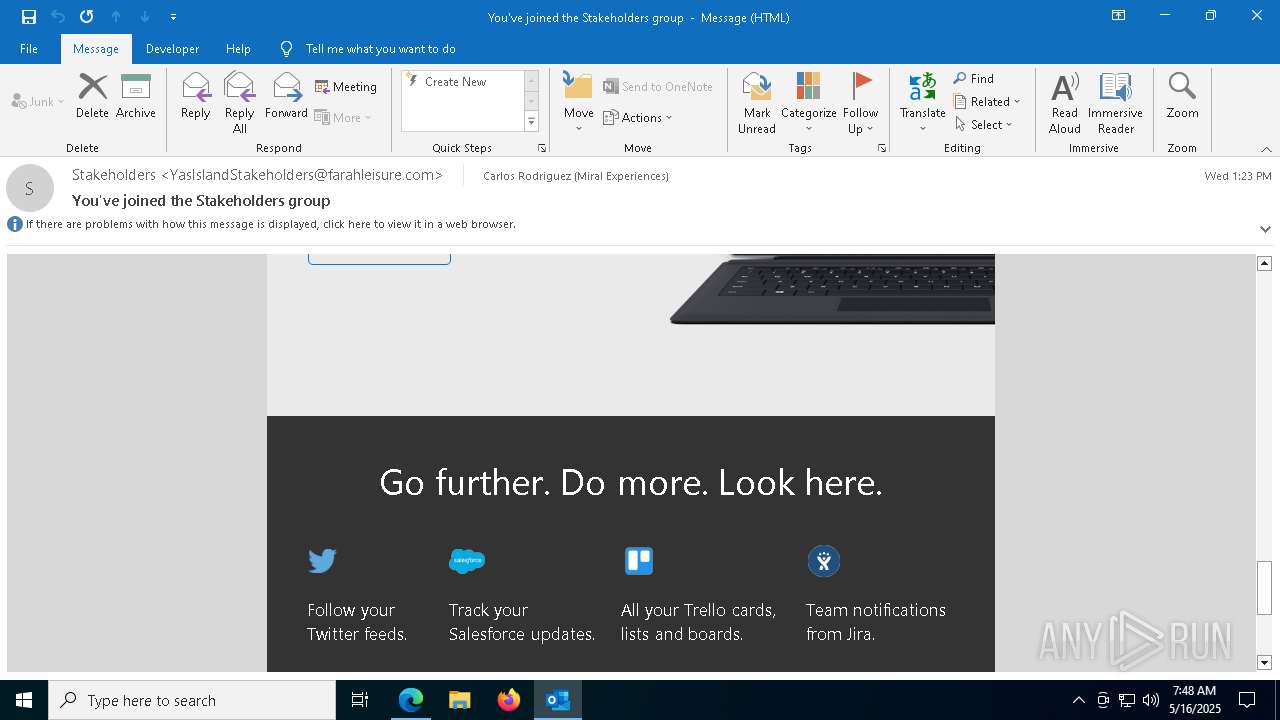Open the Junk dropdown
Screen dimensions: 1280x720
click(38, 101)
